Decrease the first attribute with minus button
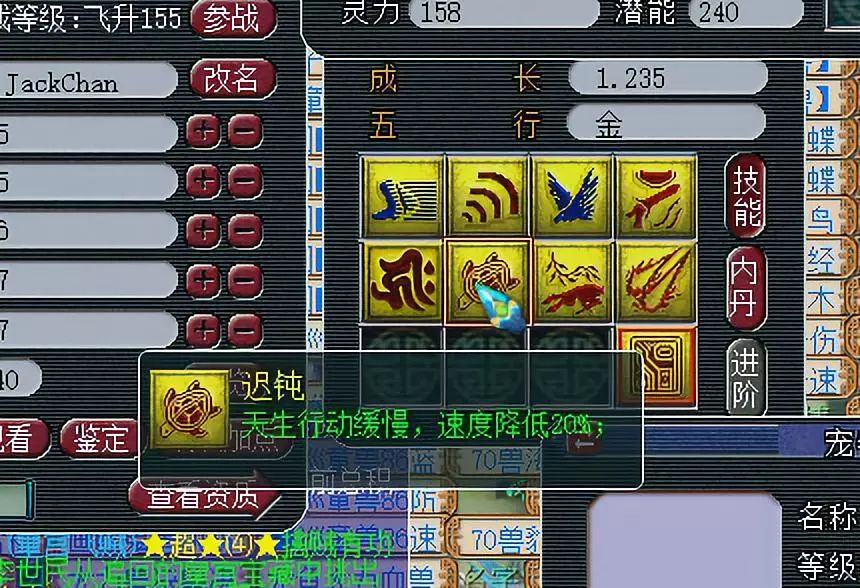Screen dimensions: 860x588 [245, 132]
